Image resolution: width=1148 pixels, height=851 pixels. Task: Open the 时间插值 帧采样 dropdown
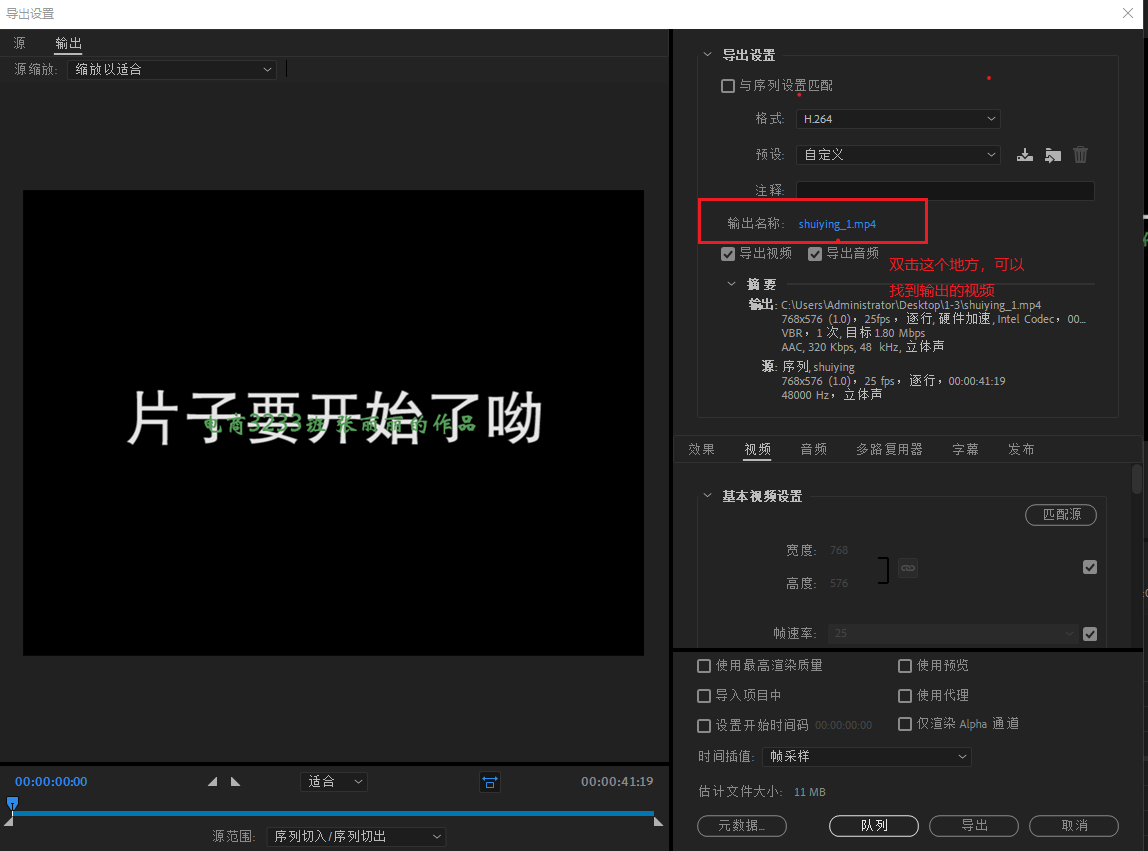867,757
